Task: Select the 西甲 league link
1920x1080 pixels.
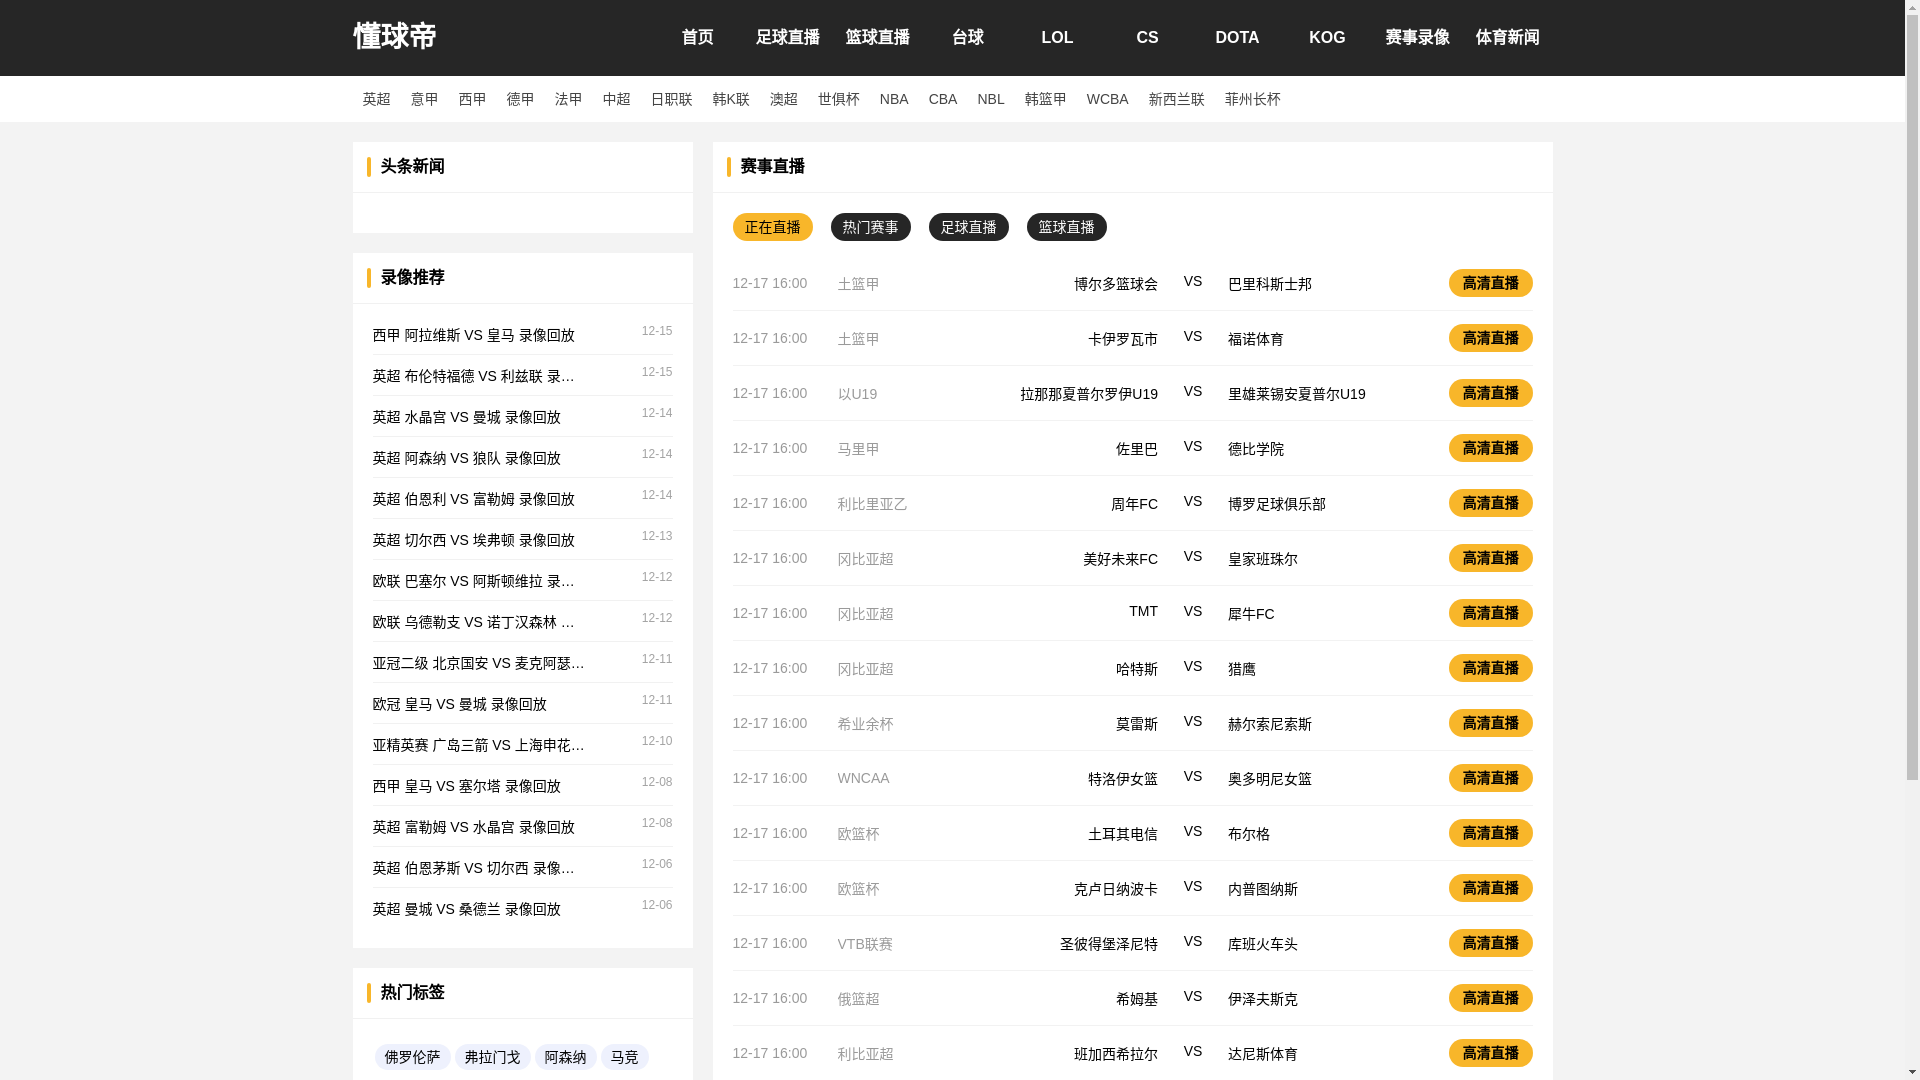Action: click(x=472, y=99)
